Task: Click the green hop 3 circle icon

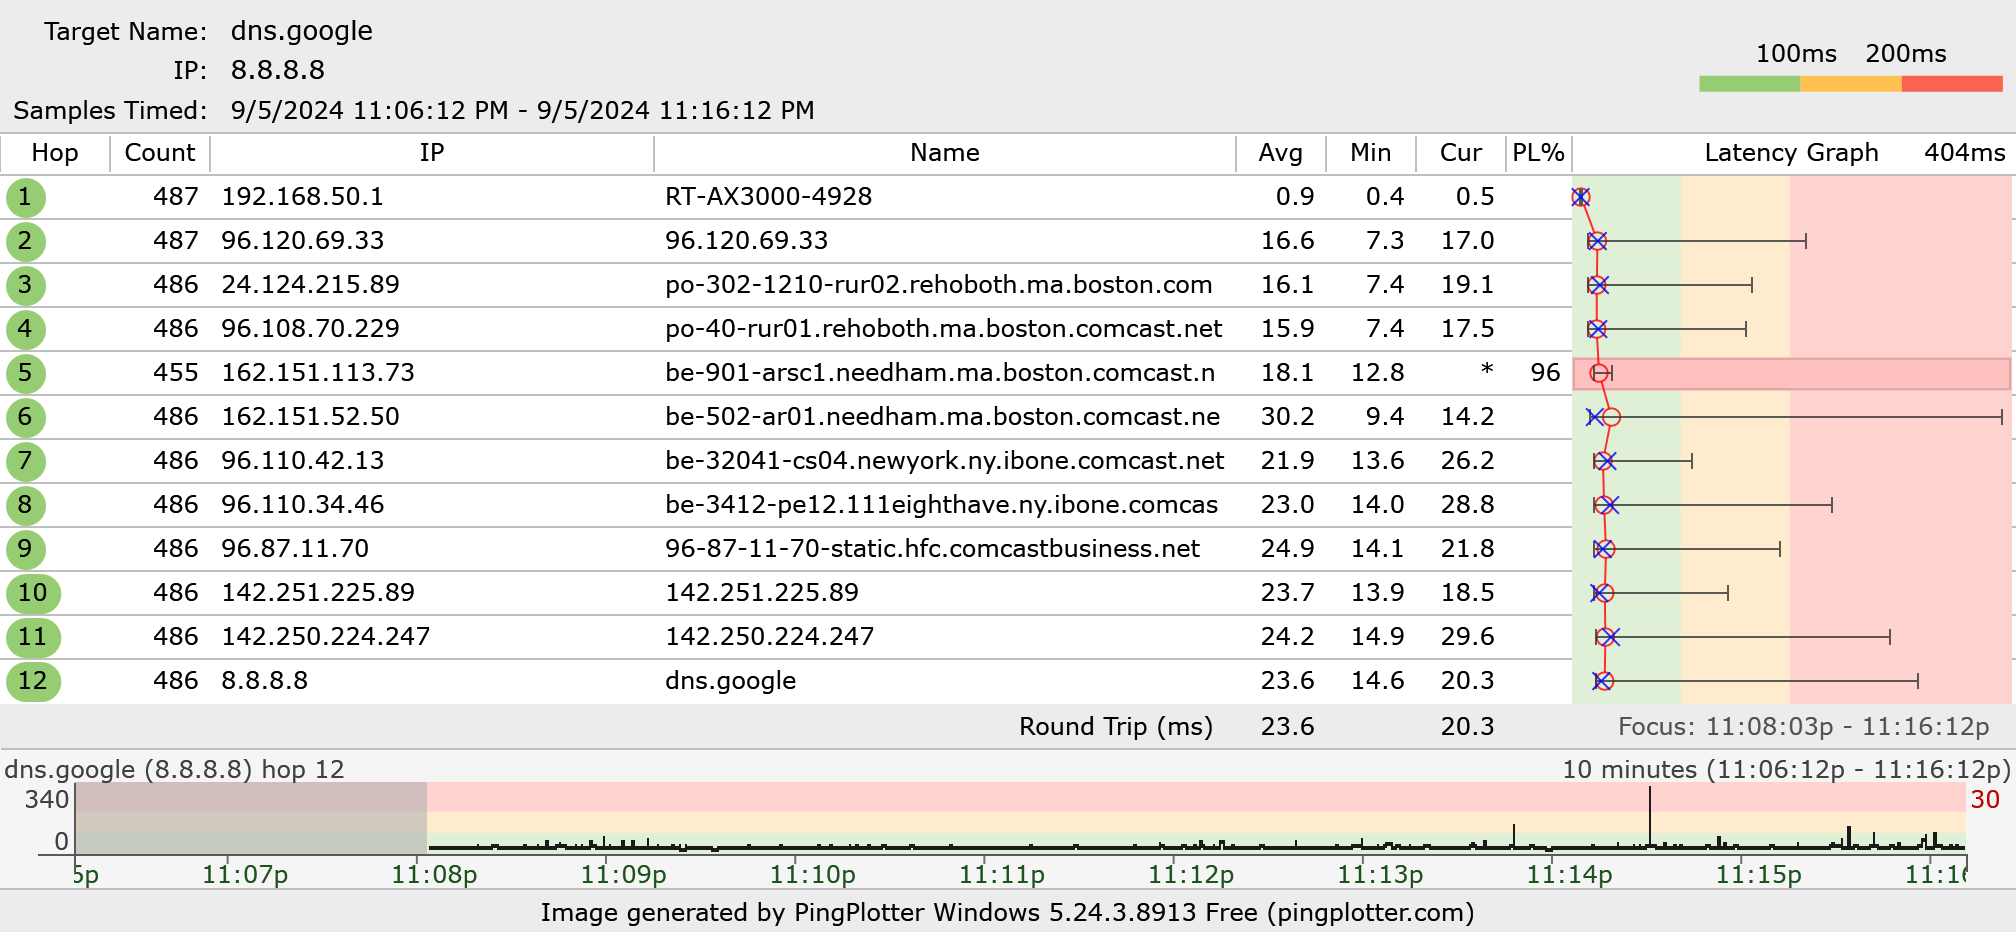Action: coord(25,285)
